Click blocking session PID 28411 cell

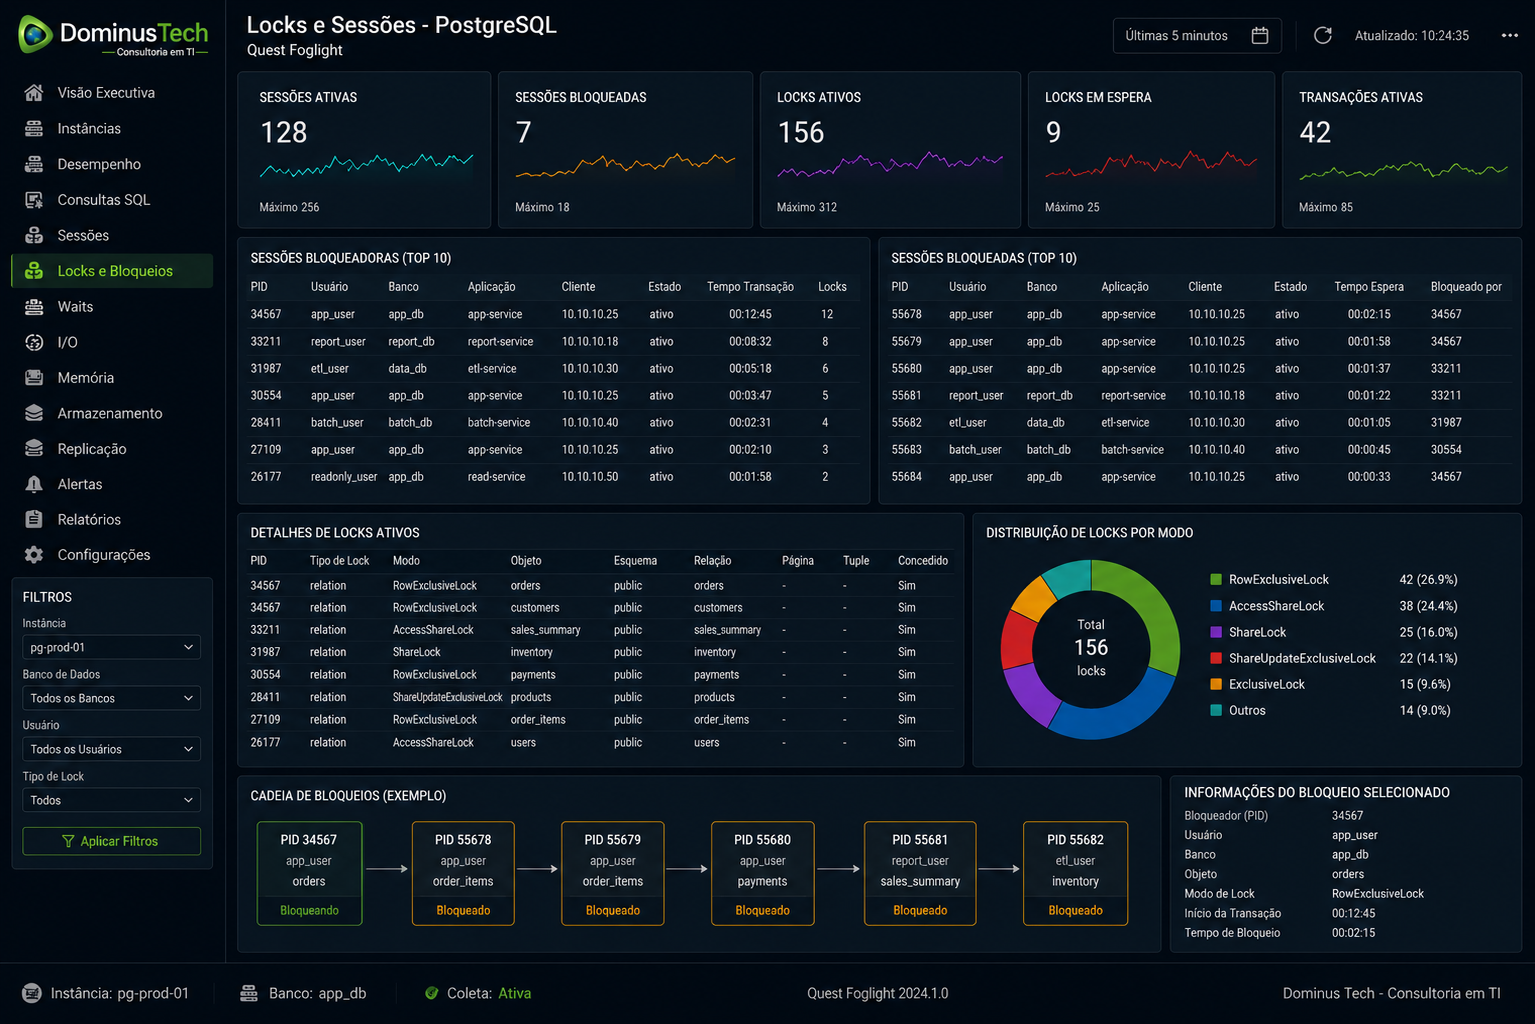pyautogui.click(x=266, y=423)
